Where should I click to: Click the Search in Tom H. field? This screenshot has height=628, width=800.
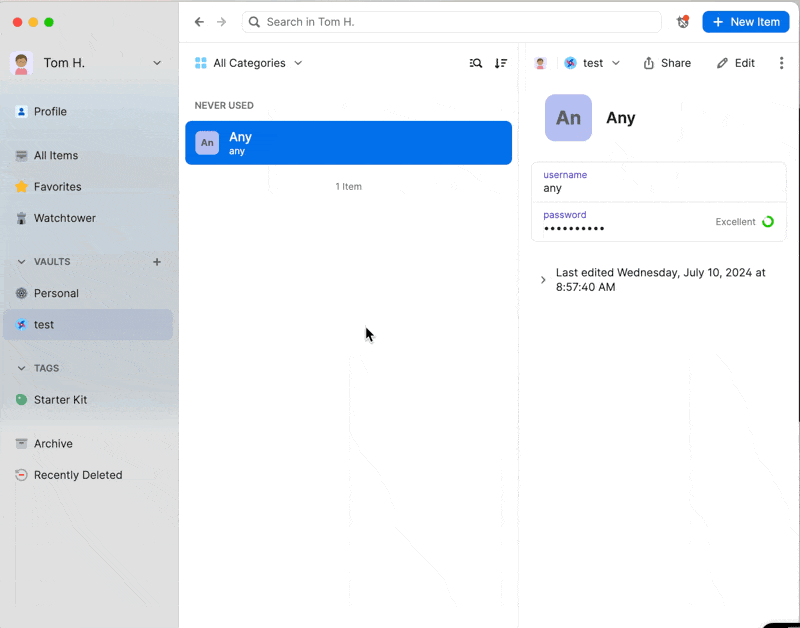click(x=452, y=22)
